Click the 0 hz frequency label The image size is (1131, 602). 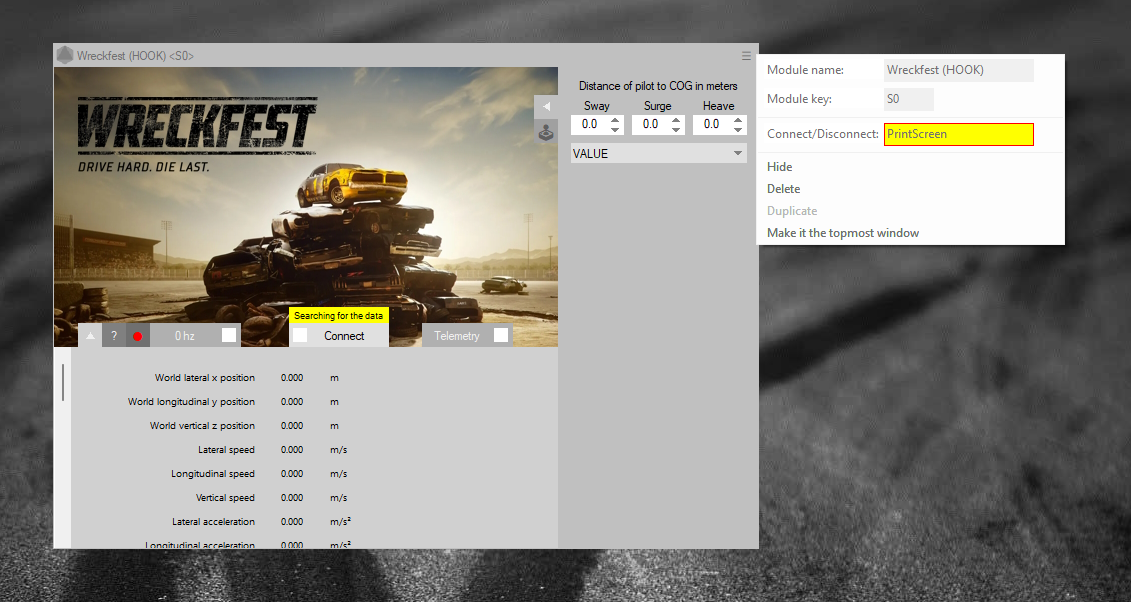point(185,336)
